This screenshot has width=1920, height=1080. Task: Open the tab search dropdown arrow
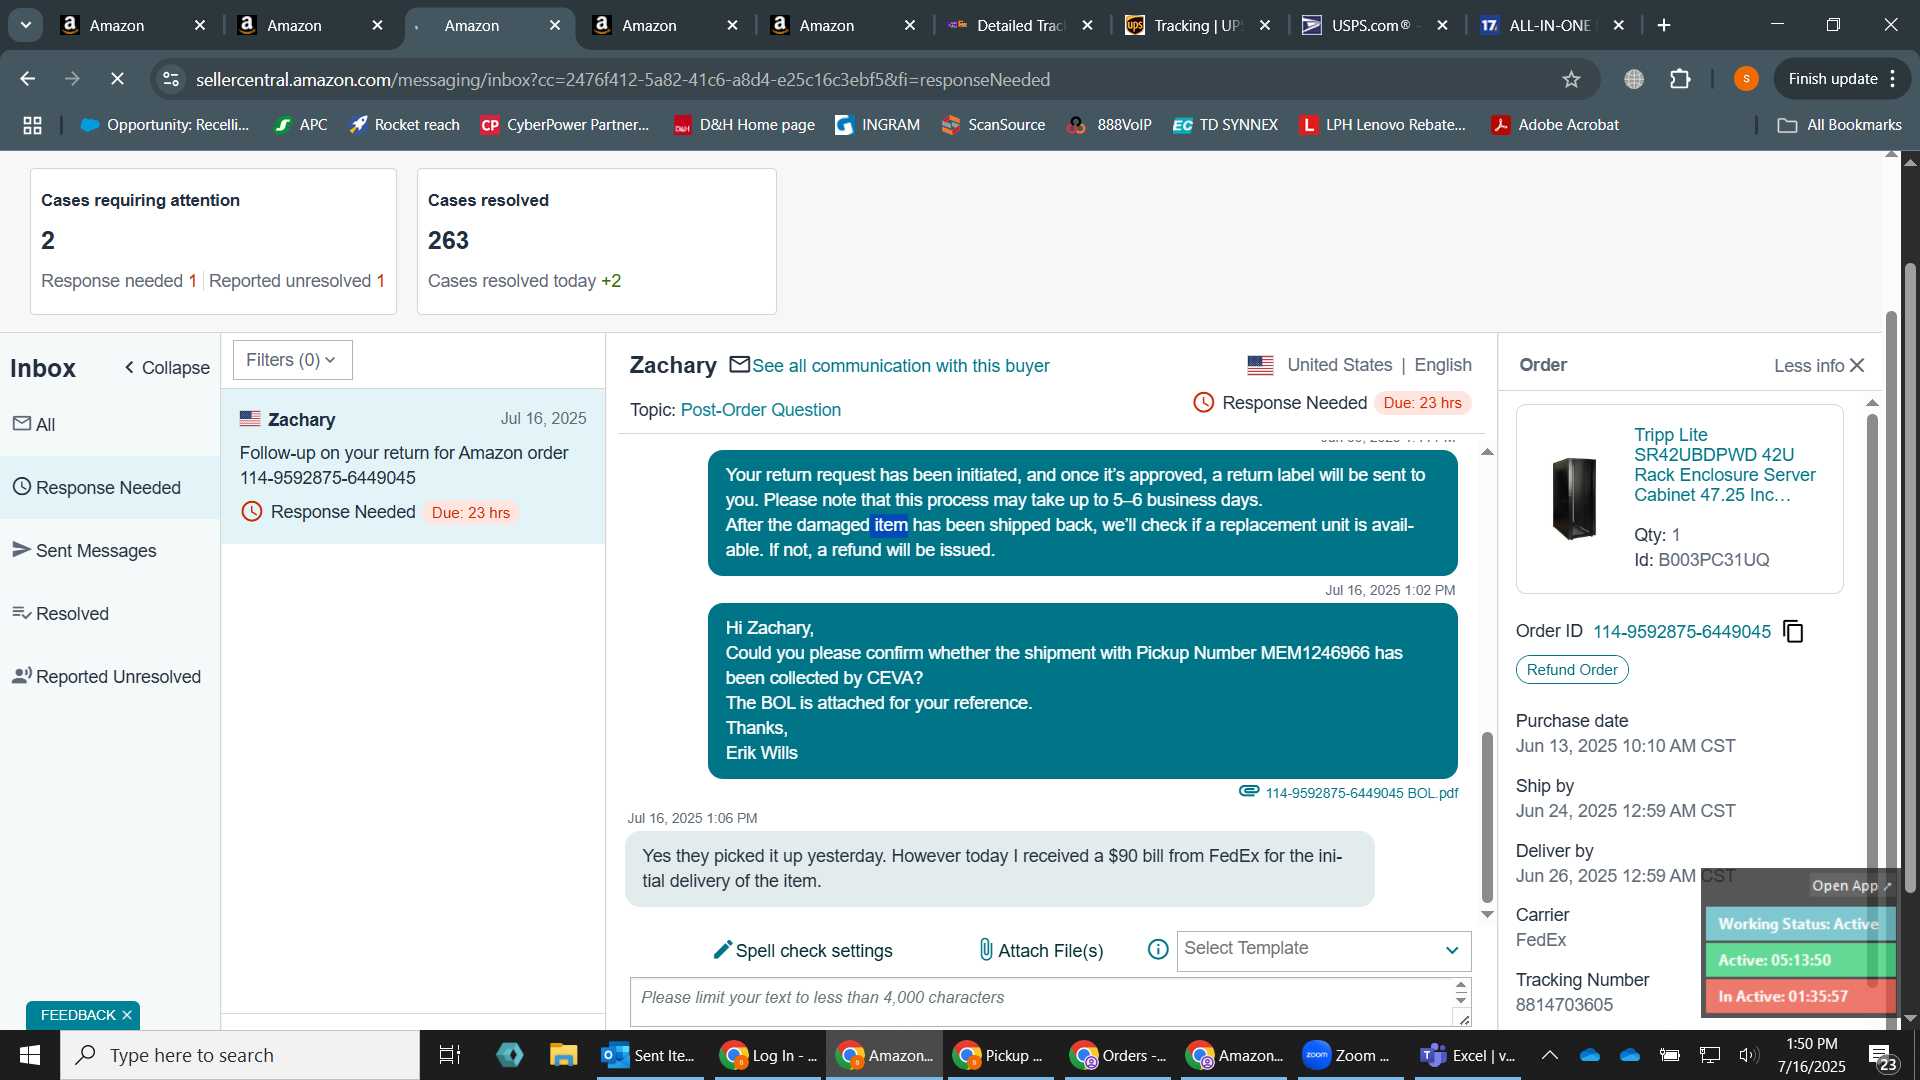click(x=26, y=25)
